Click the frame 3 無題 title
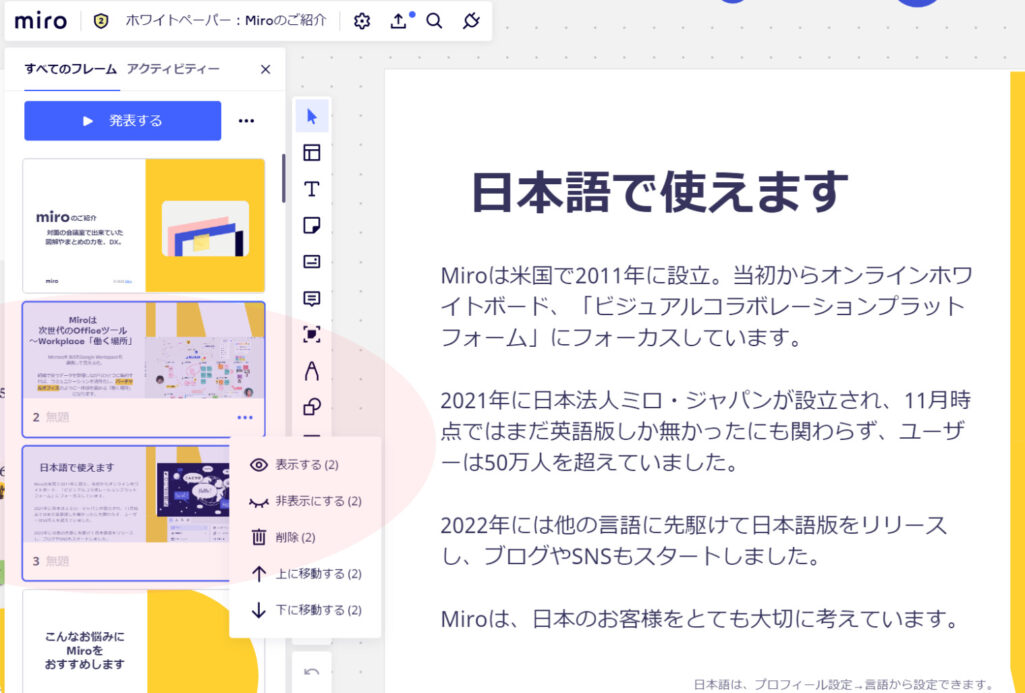This screenshot has height=693, width=1025. (58, 562)
